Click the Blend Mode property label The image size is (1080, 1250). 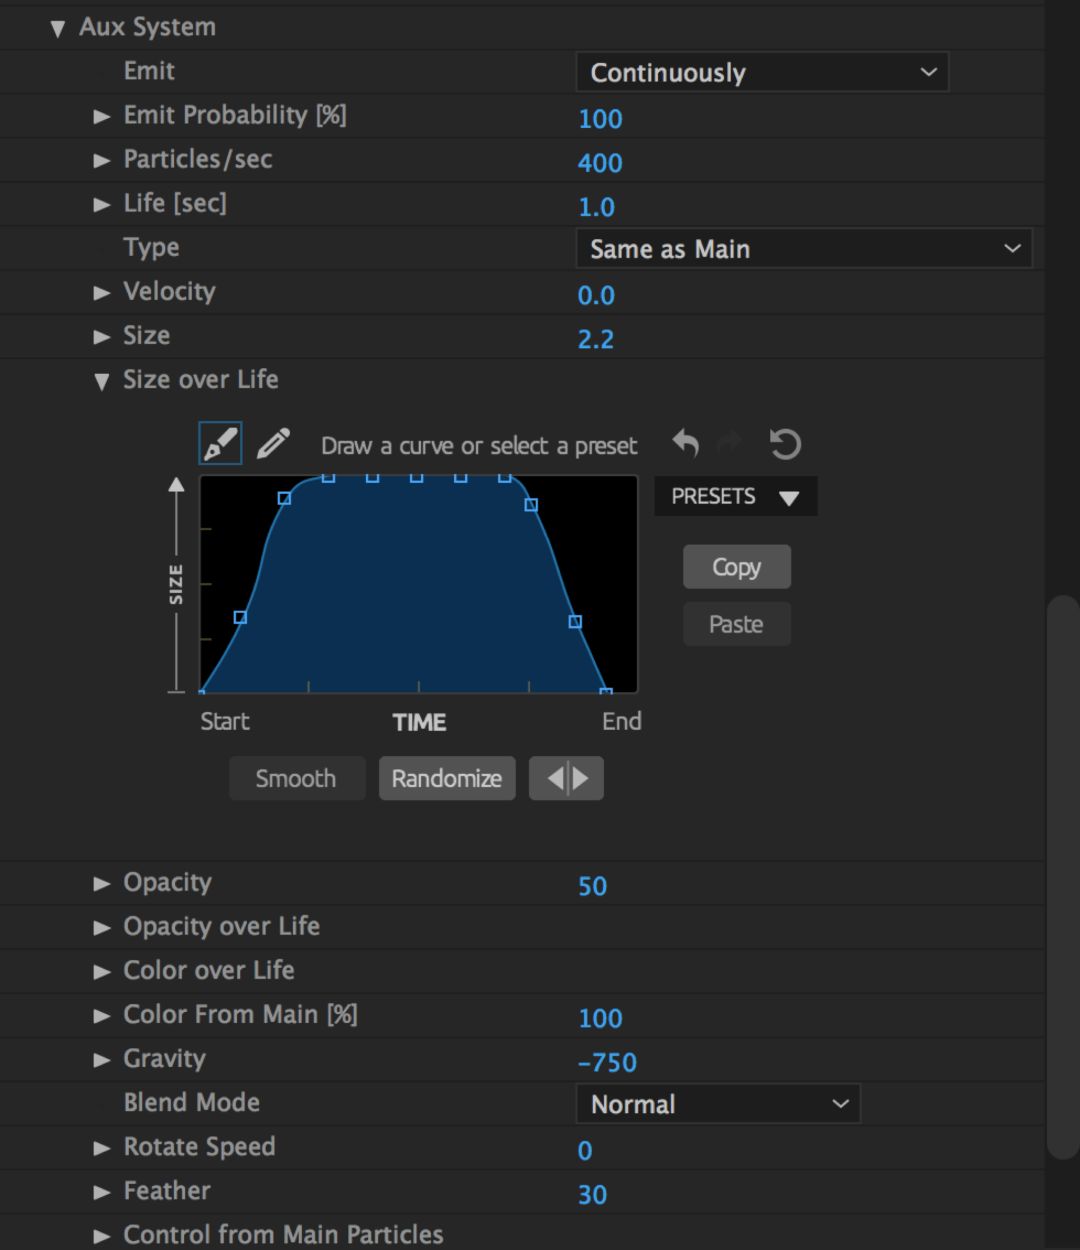pos(192,1102)
